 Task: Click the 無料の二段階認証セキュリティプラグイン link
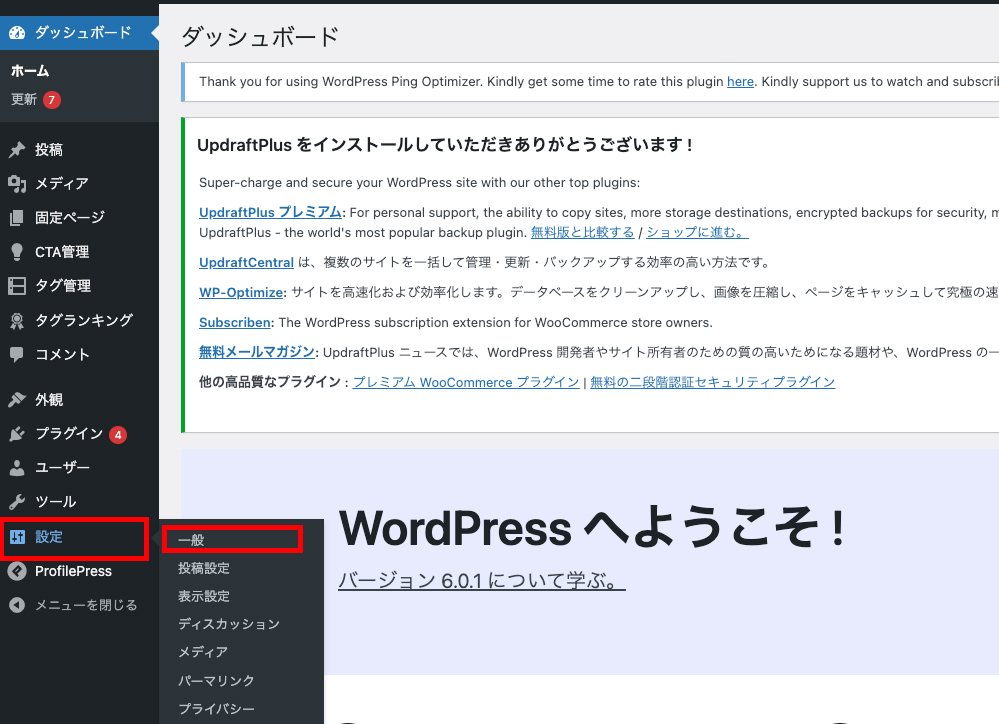point(712,382)
